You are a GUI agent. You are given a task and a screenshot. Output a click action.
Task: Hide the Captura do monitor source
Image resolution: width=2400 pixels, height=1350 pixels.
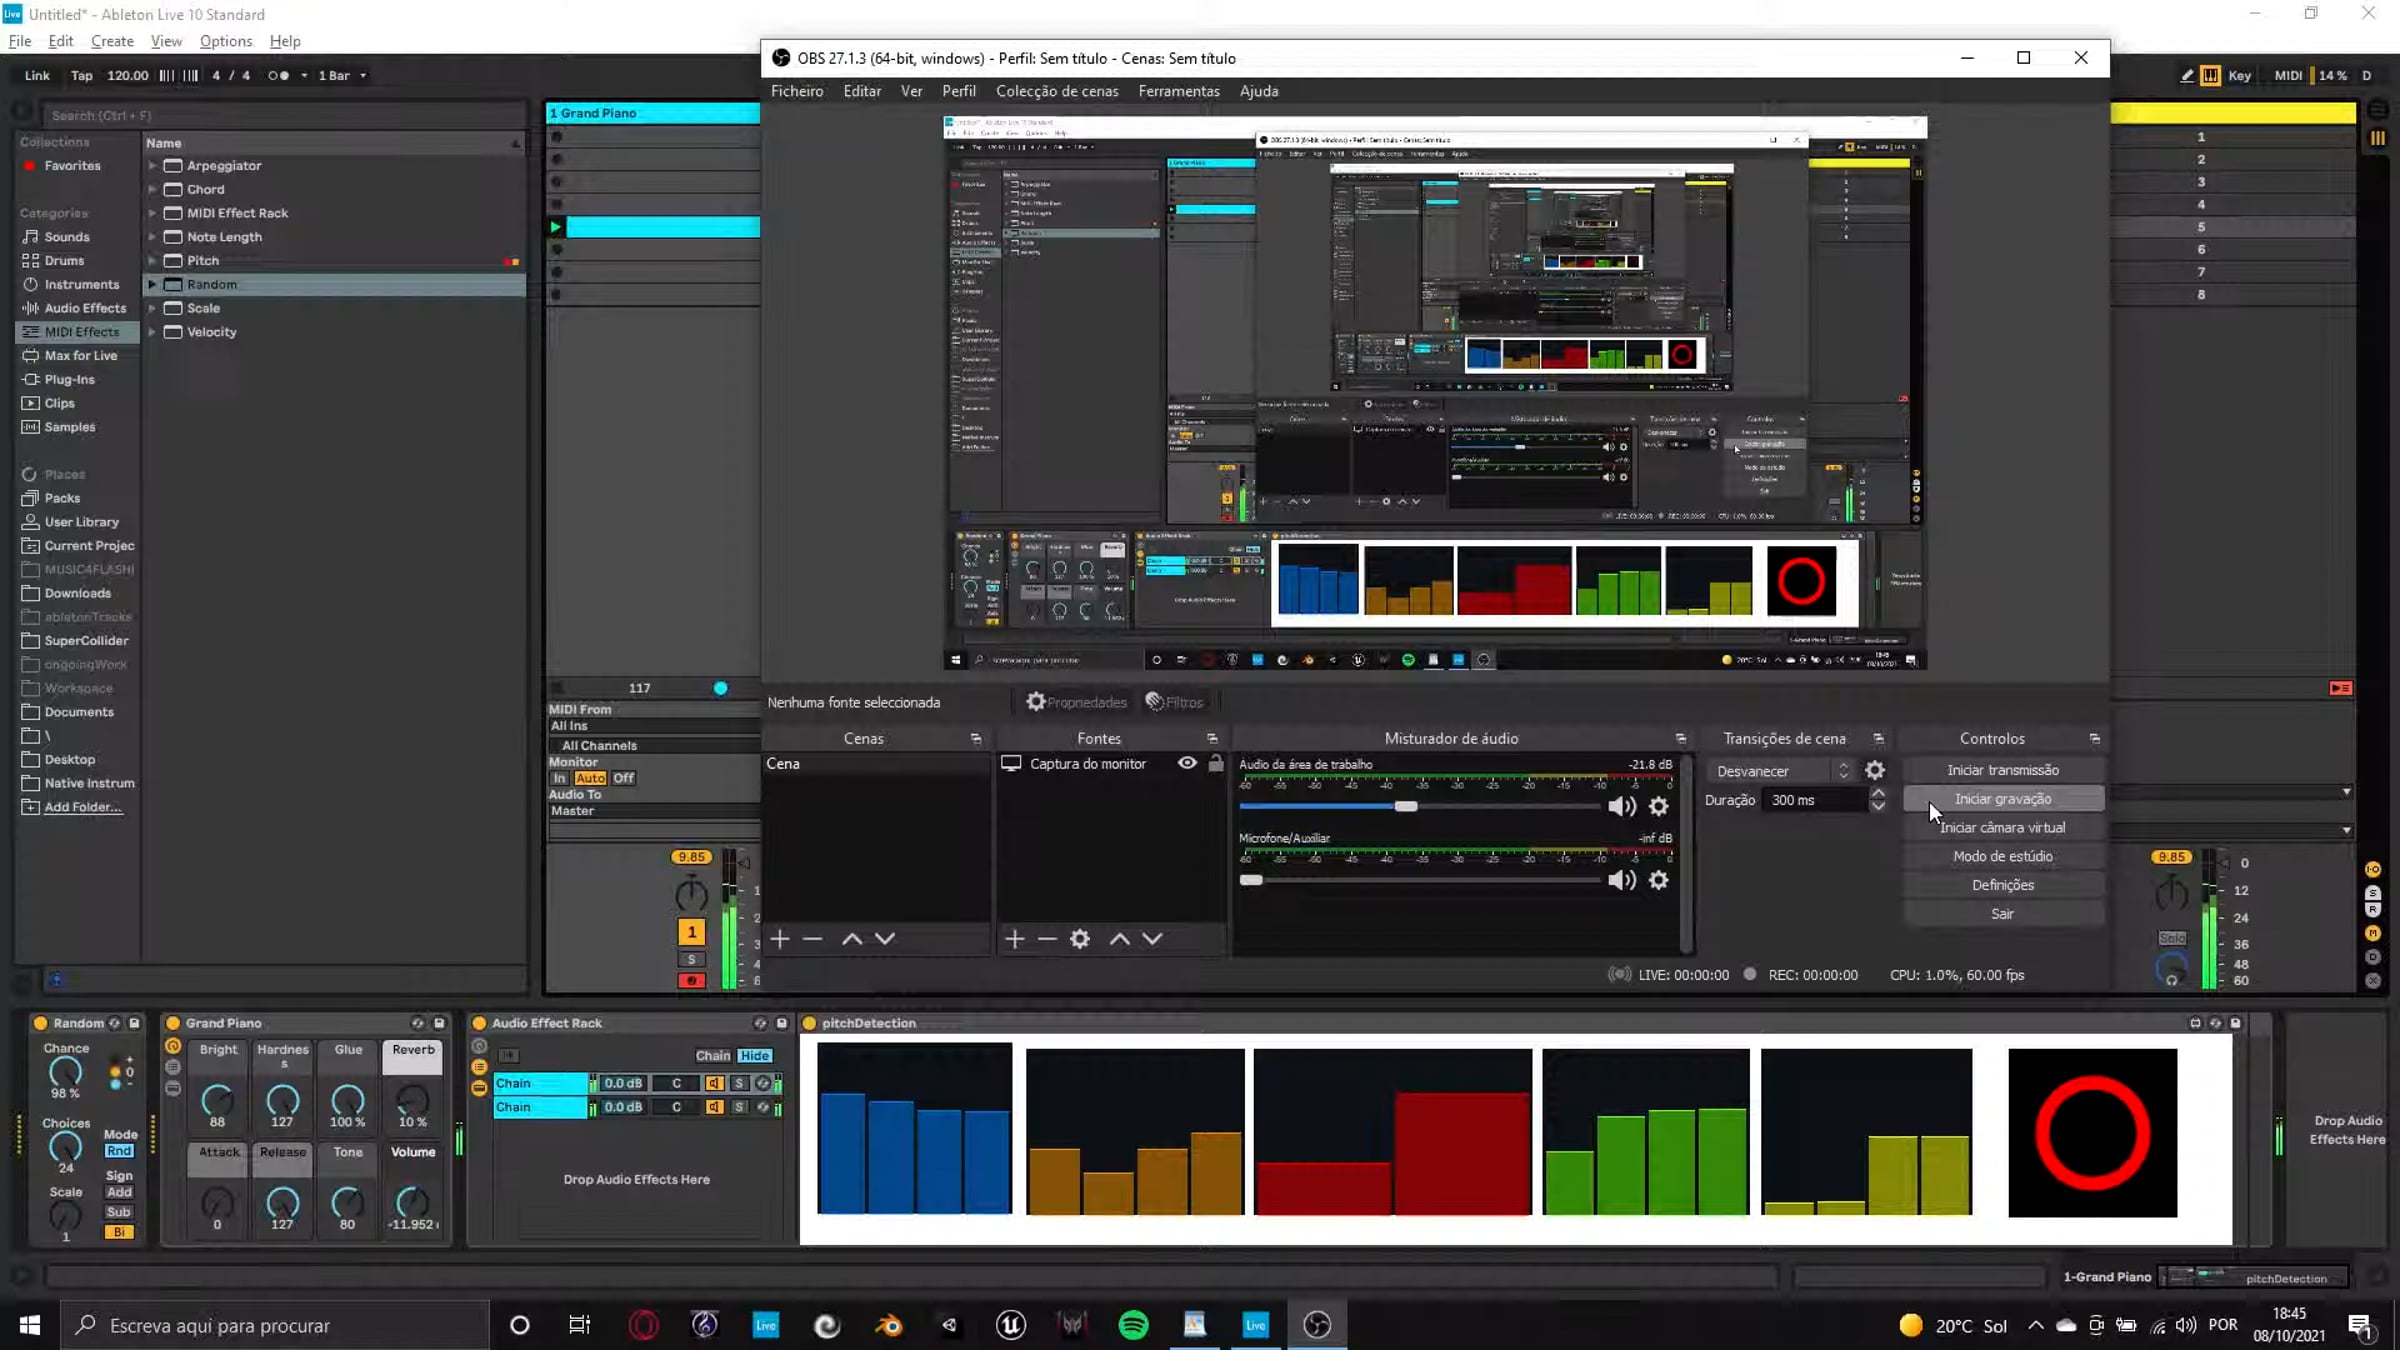pos(1187,763)
